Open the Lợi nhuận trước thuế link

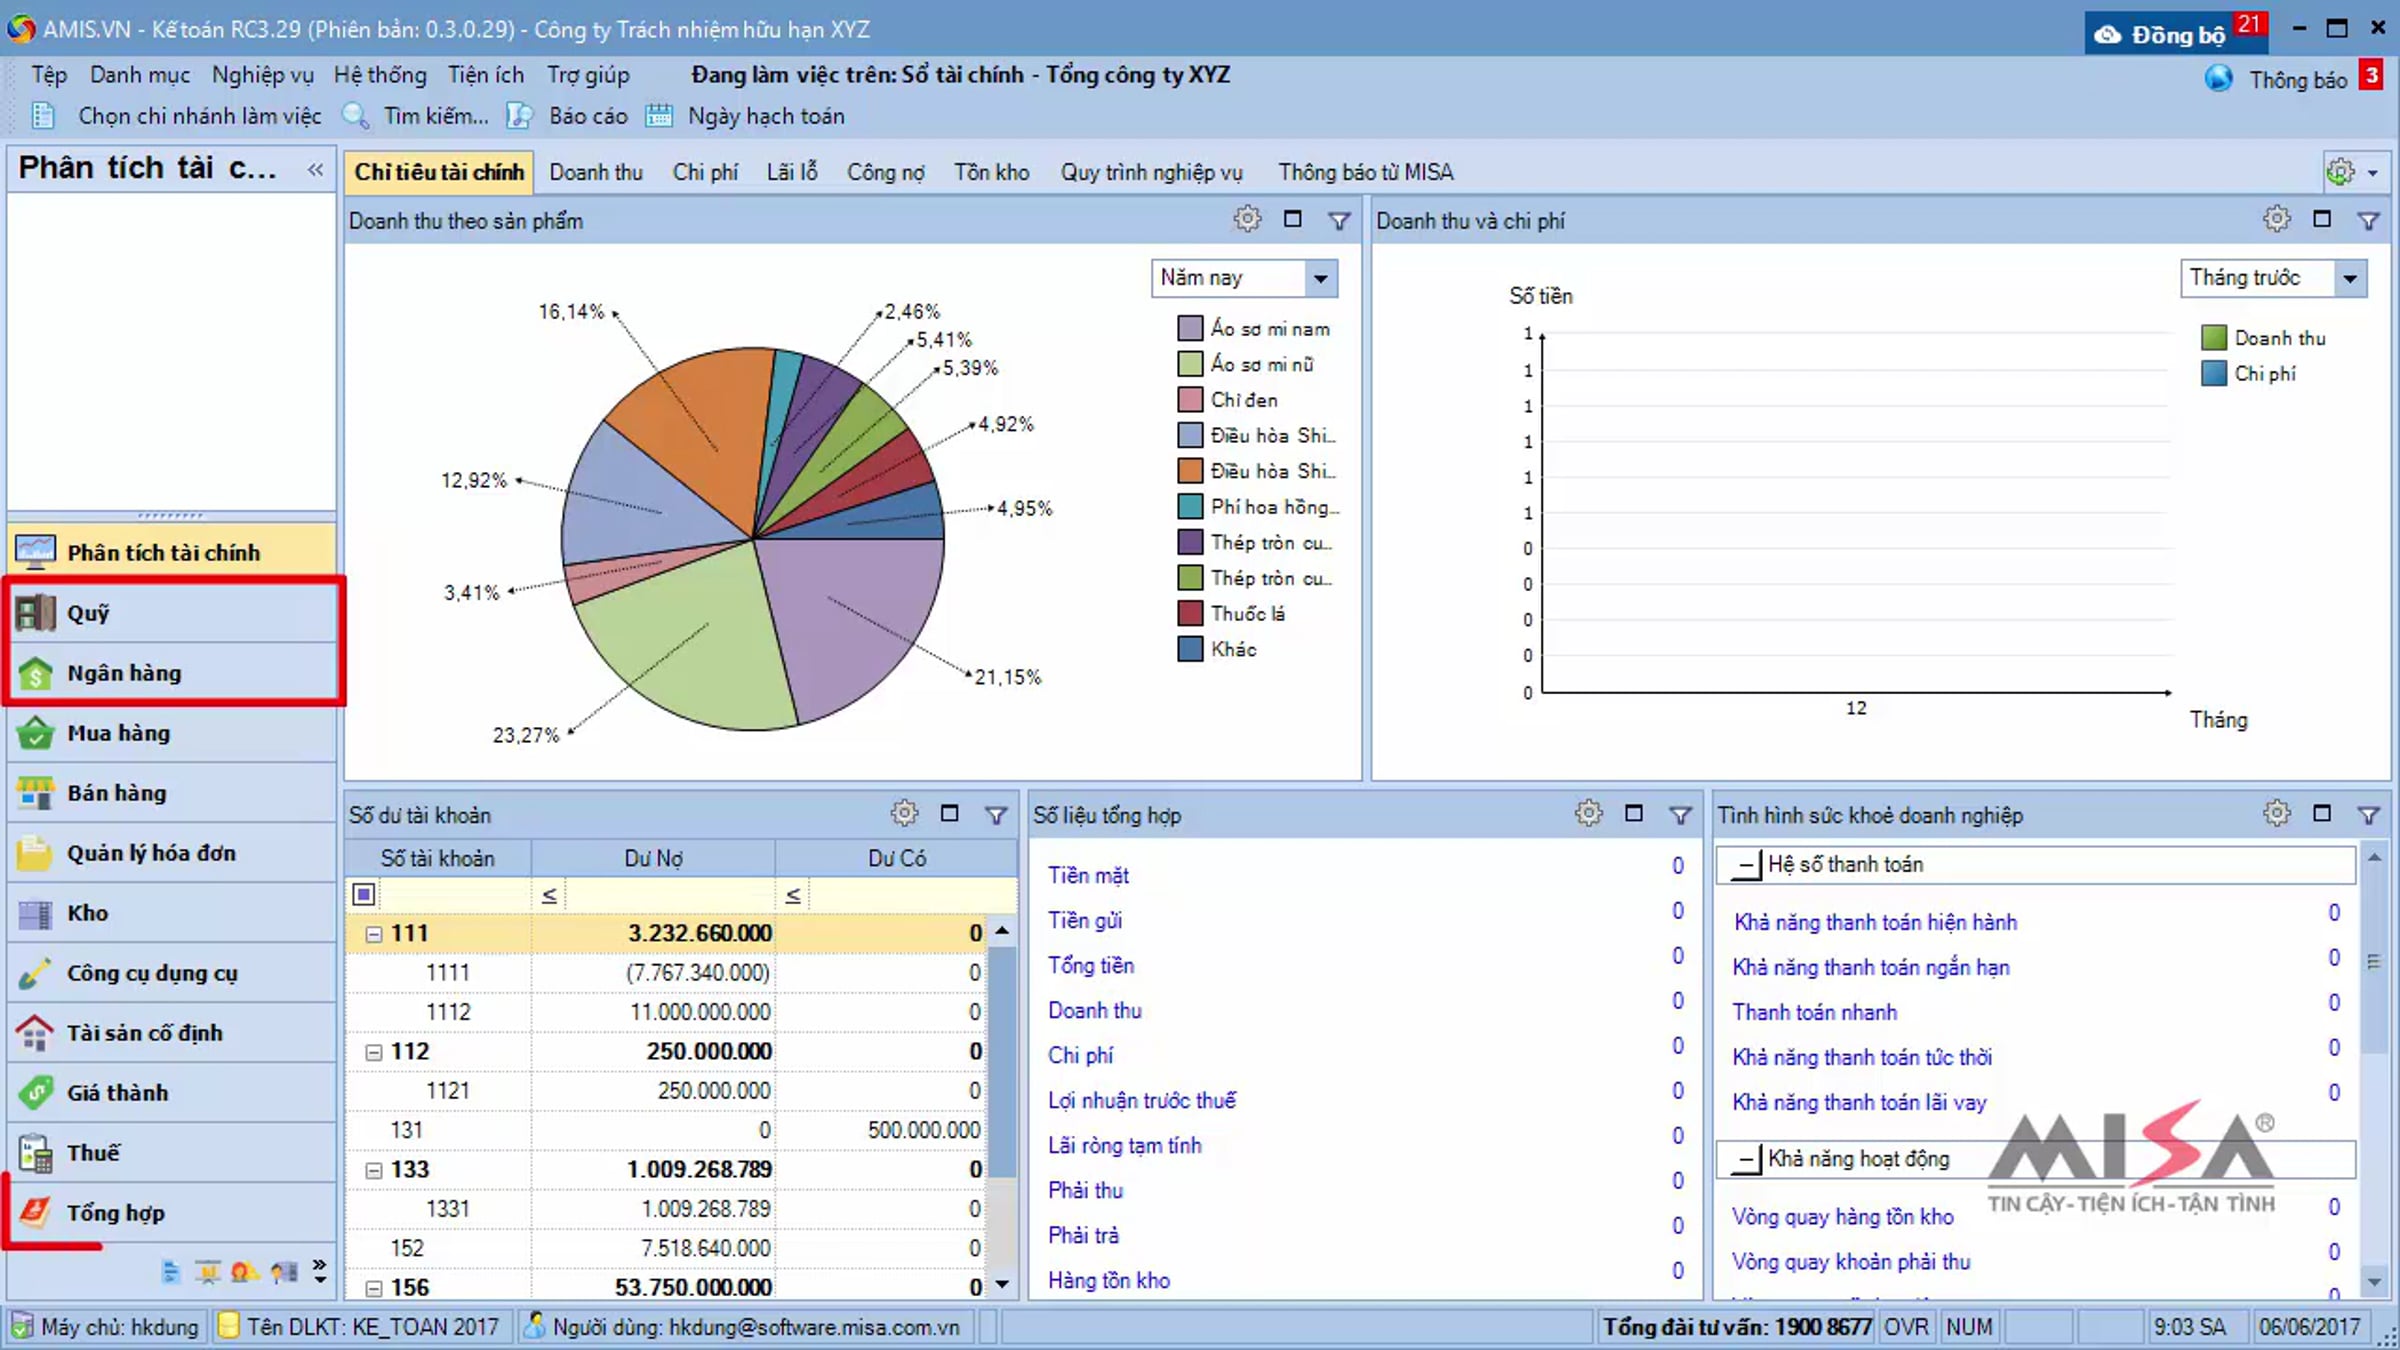point(1142,1101)
